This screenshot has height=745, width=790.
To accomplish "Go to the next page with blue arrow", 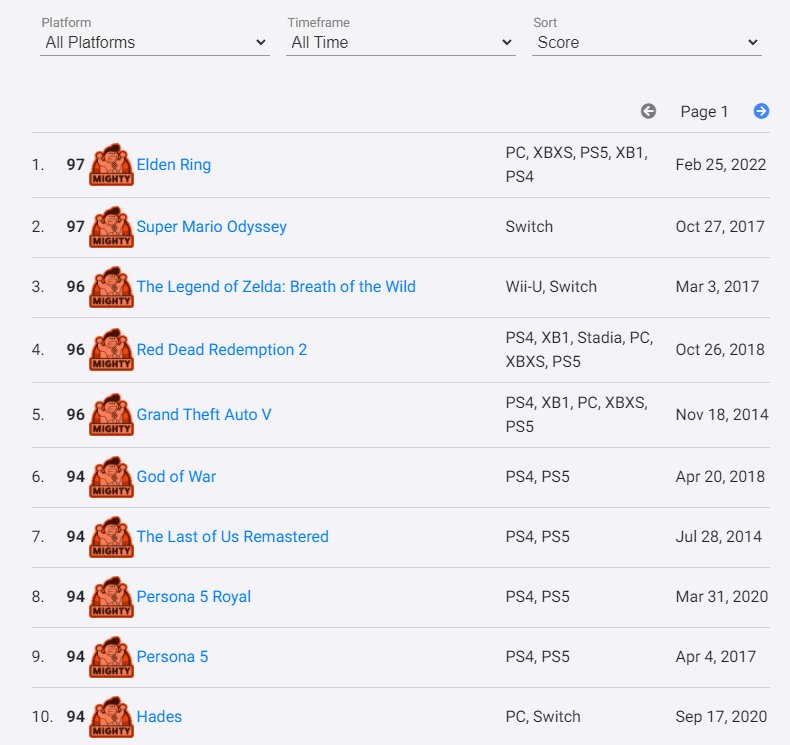I will (761, 111).
